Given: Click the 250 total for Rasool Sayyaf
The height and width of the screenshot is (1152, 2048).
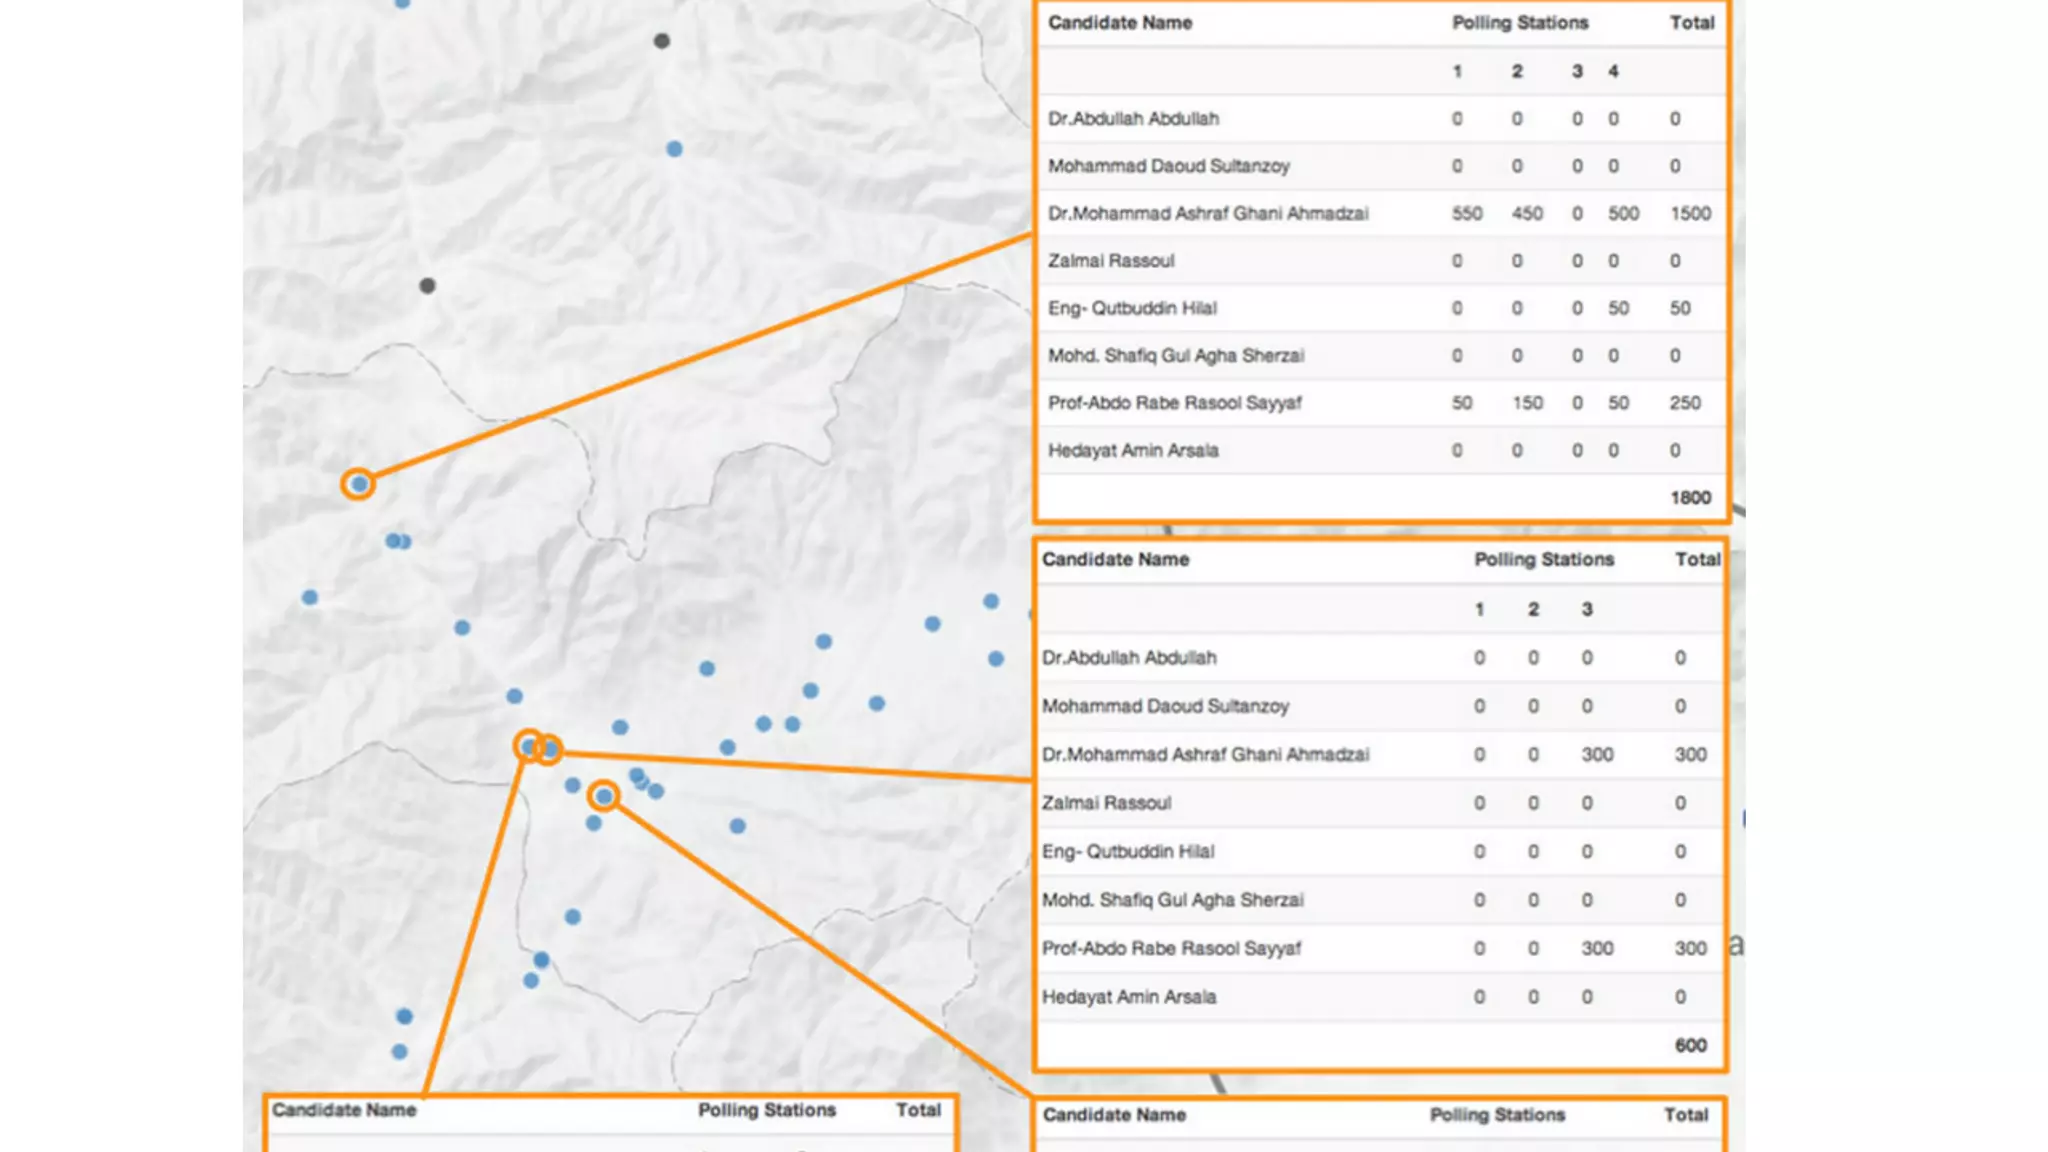Looking at the screenshot, I should click(1684, 403).
